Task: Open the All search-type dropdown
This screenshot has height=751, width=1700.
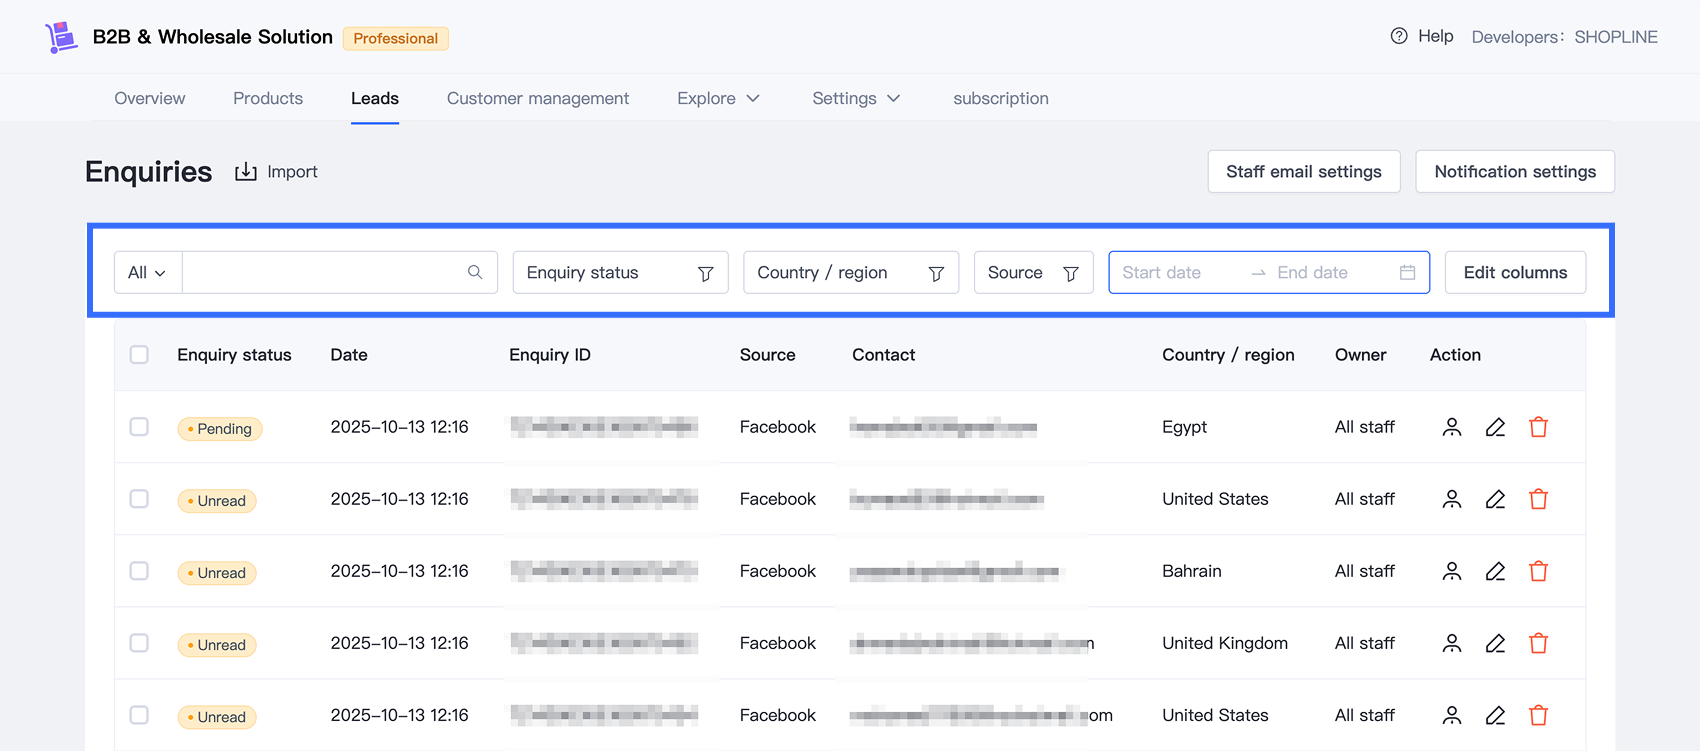Action: 147,272
